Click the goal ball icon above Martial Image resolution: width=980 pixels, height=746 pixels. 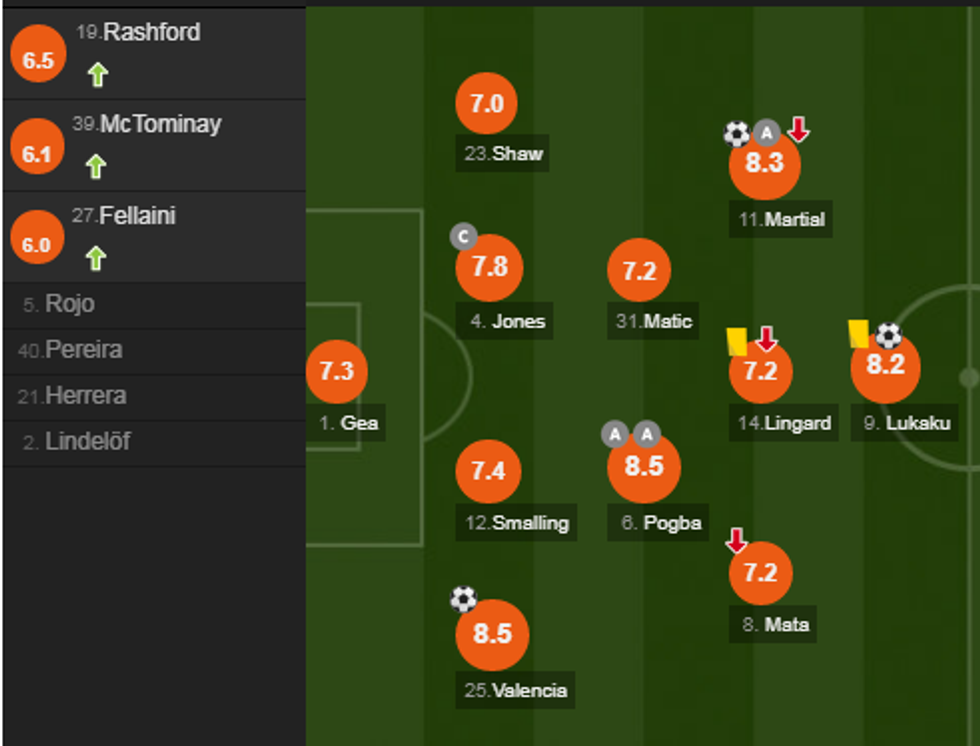point(737,133)
